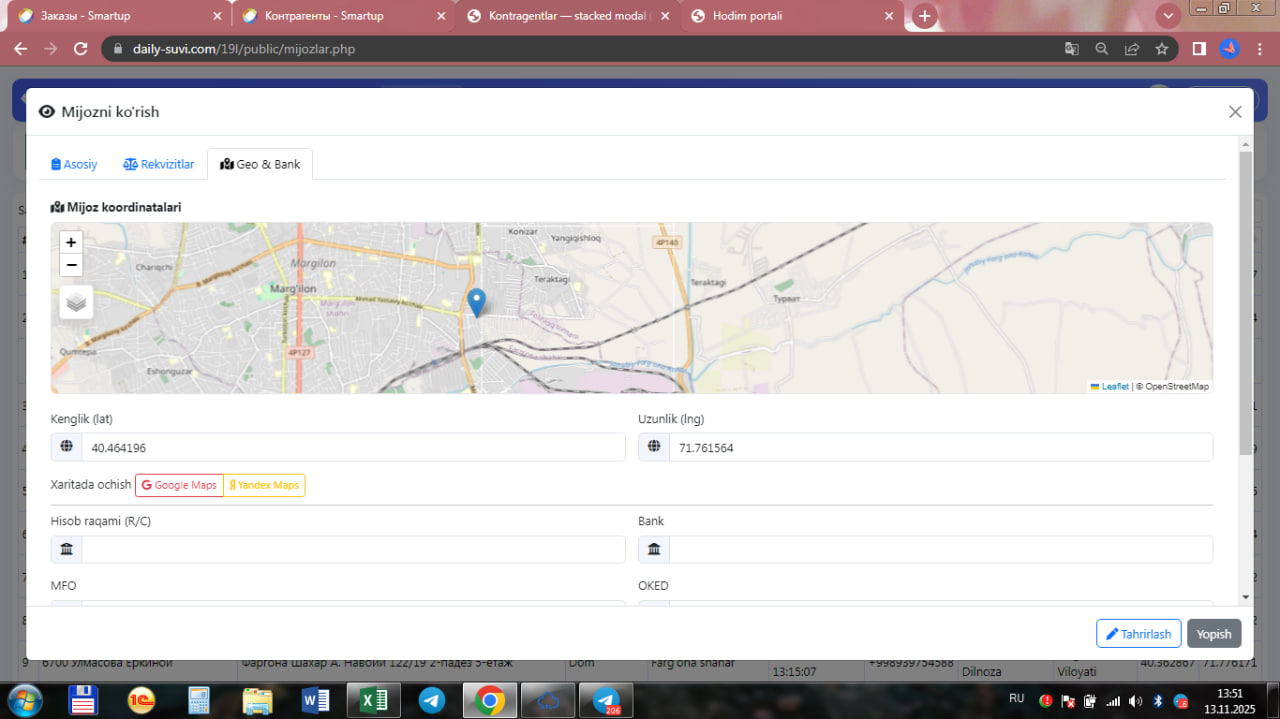The height and width of the screenshot is (719, 1280).
Task: Switch to the Rekvizitlar tab
Action: coord(158,164)
